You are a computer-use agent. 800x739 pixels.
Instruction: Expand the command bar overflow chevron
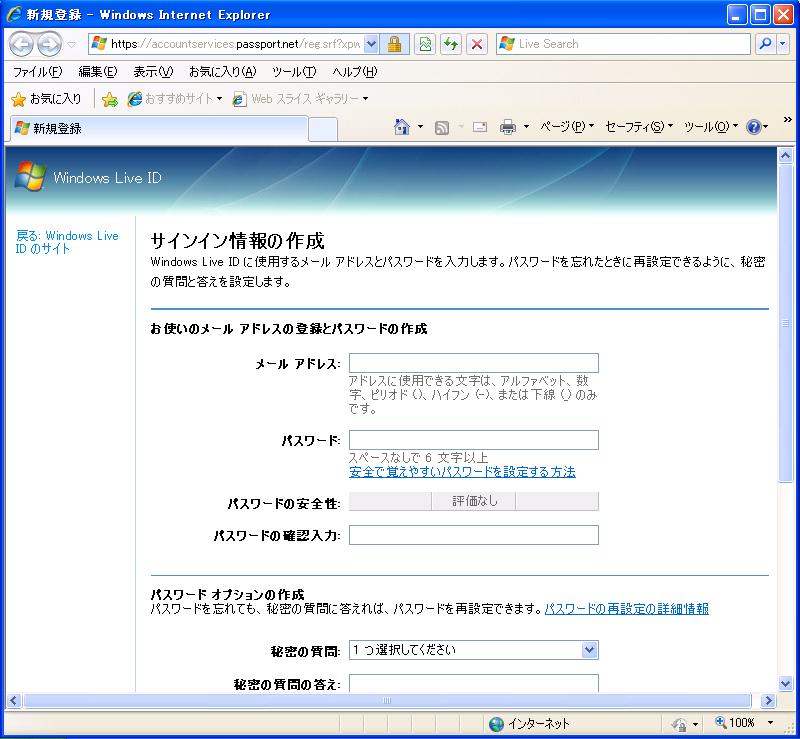788,119
